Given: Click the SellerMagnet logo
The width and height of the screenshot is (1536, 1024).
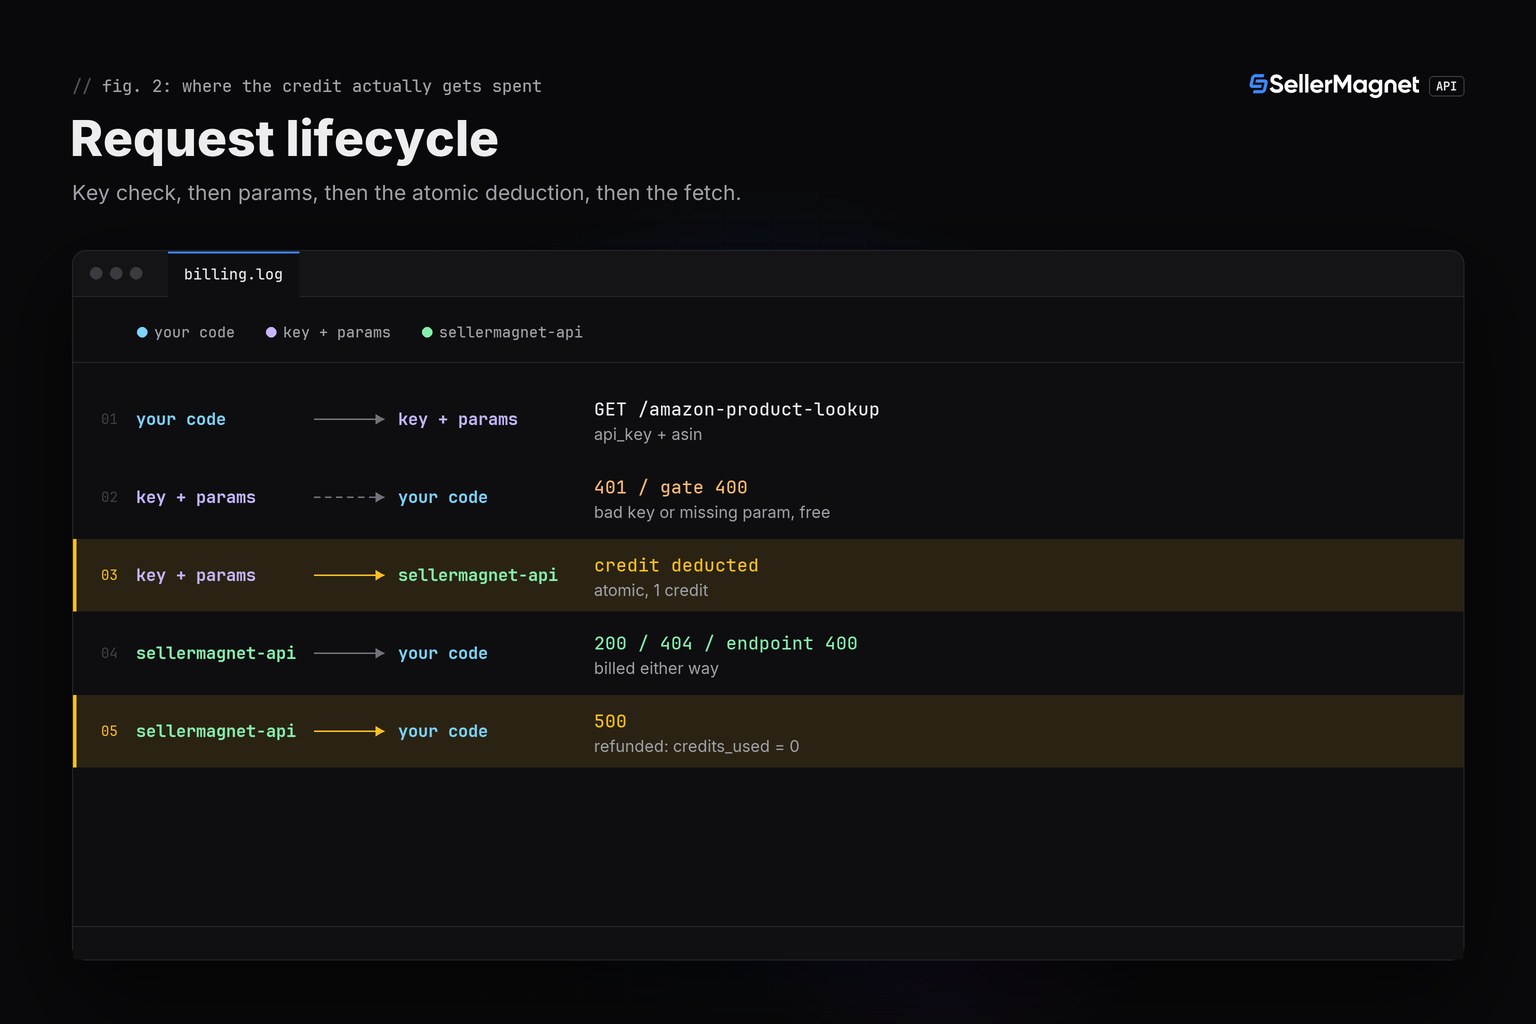Looking at the screenshot, I should tap(1334, 85).
